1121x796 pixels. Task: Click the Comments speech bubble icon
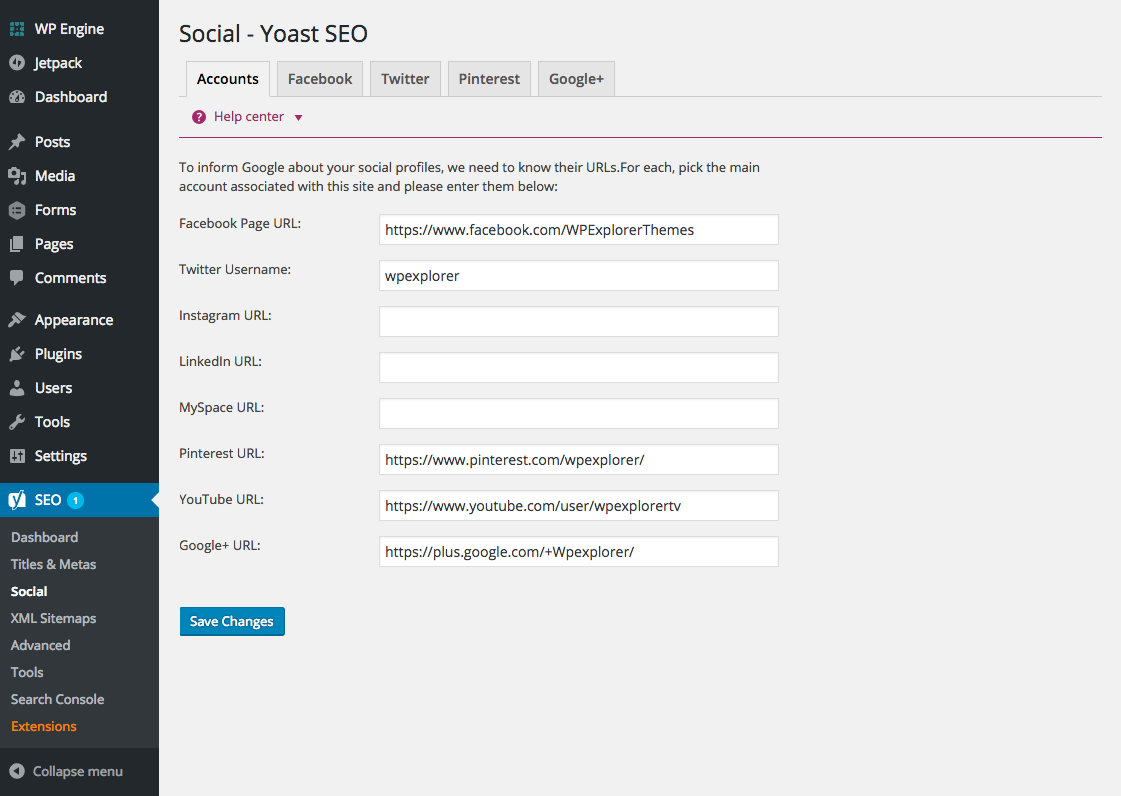pos(17,277)
